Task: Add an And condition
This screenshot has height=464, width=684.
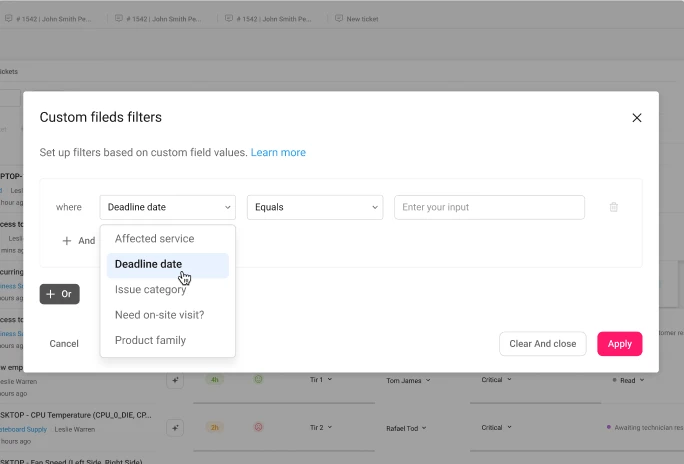Action: tap(79, 241)
